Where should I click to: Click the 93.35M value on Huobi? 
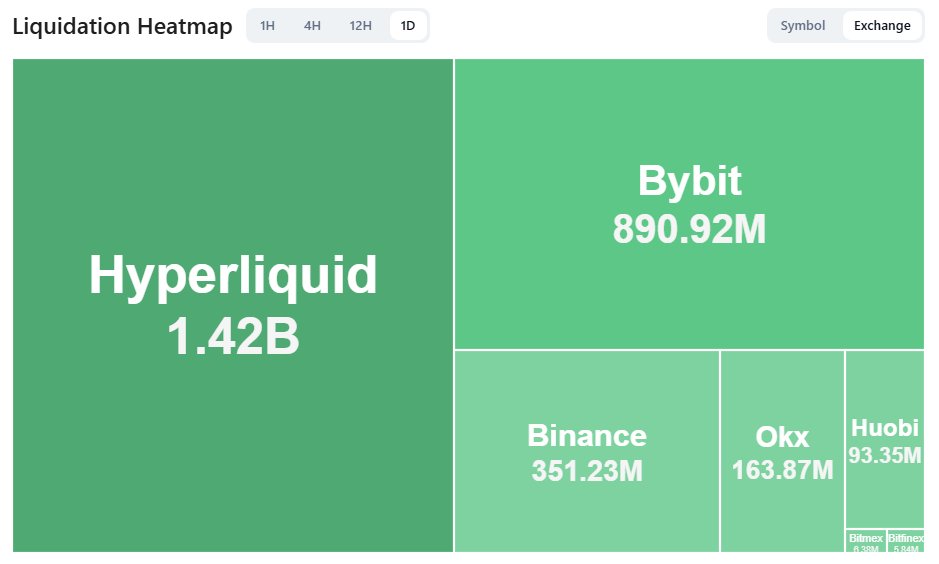[885, 456]
